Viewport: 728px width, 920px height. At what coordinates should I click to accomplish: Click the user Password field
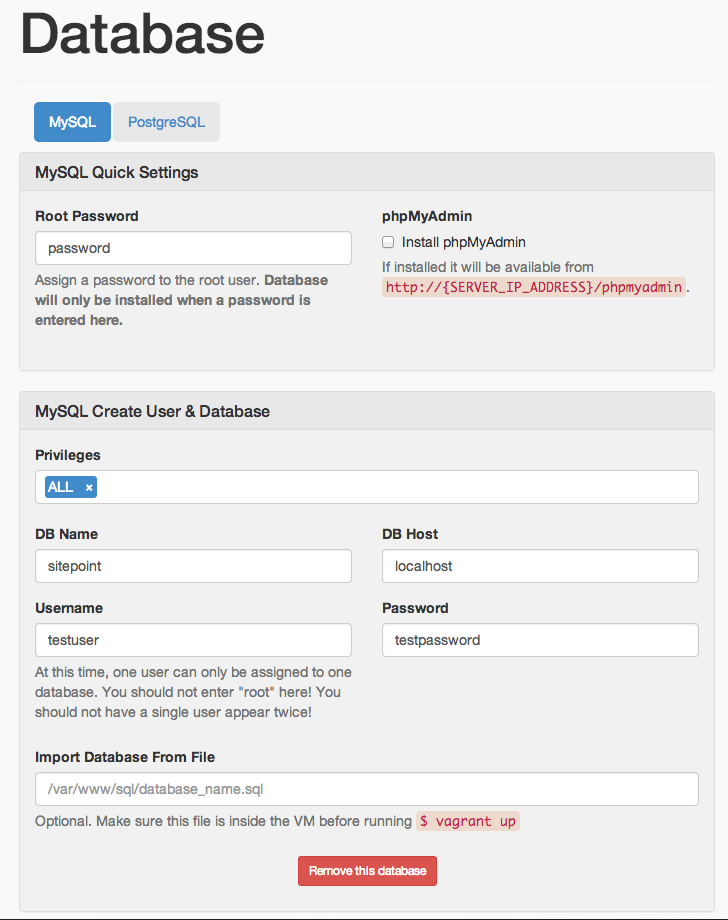click(x=540, y=640)
